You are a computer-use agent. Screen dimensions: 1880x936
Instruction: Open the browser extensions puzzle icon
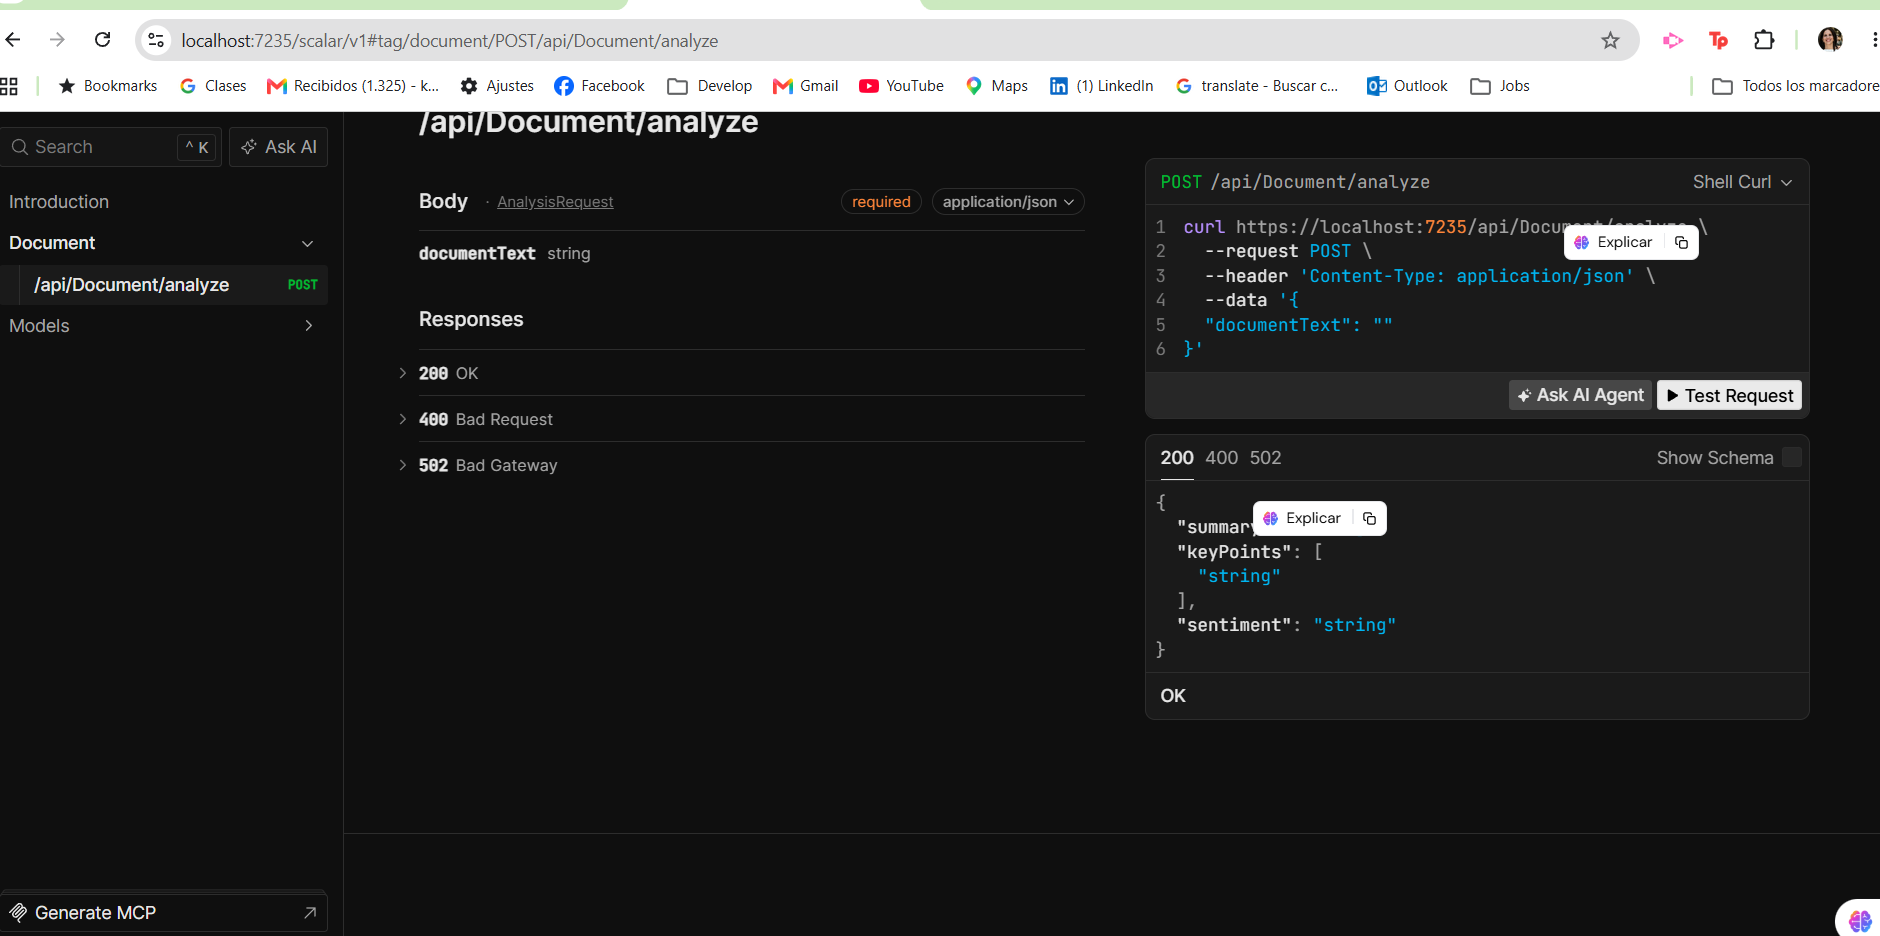click(x=1764, y=40)
